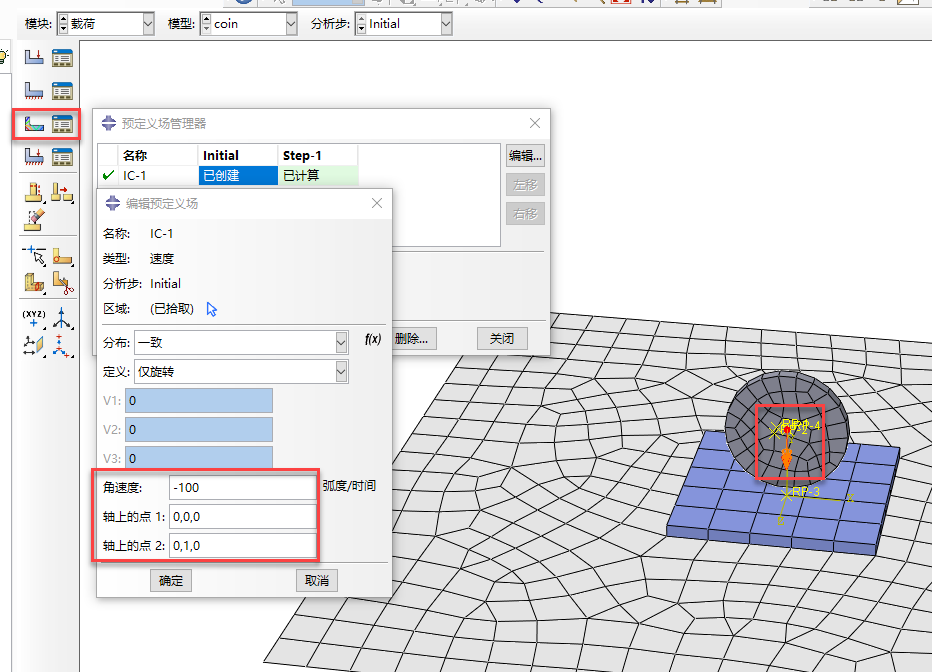Select the Replace Faces geometry edit tool
The image size is (932, 672).
tap(62, 192)
